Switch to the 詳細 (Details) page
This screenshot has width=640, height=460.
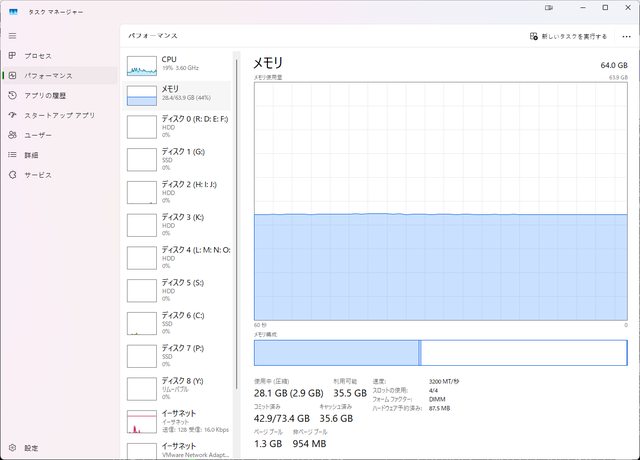(x=32, y=155)
